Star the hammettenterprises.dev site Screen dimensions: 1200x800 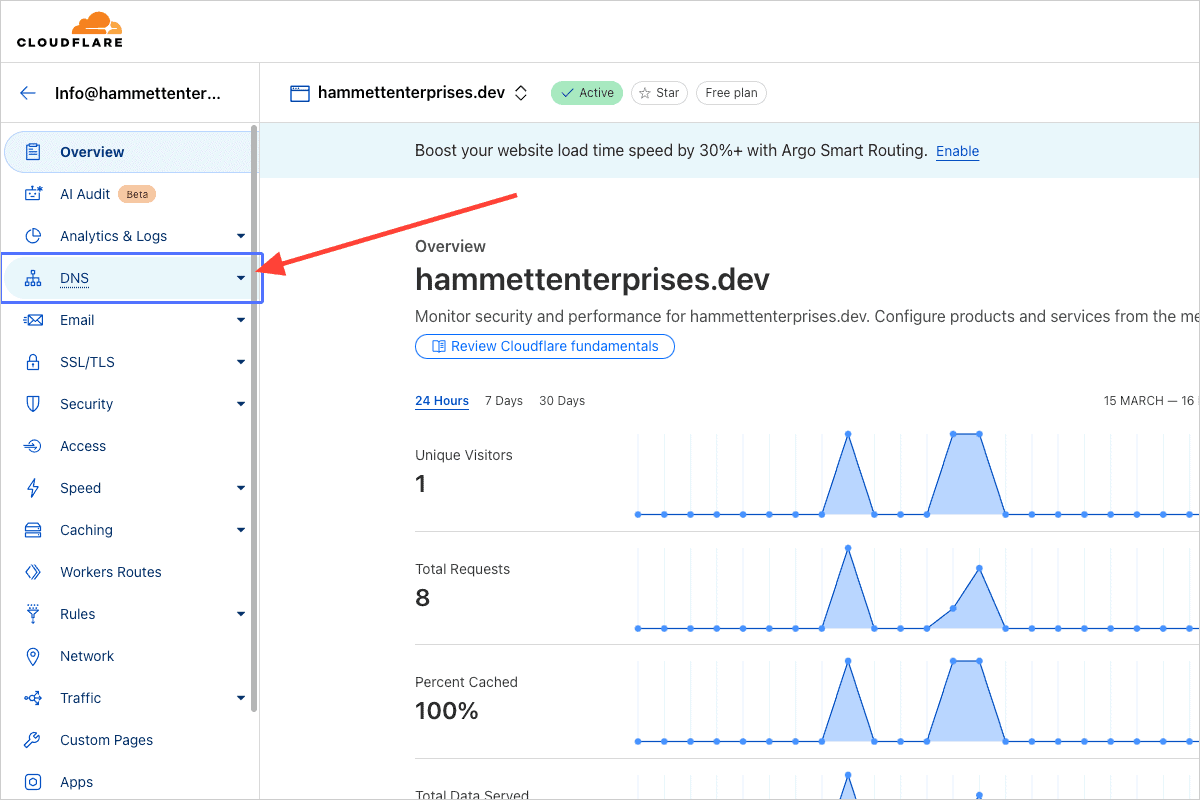(659, 93)
